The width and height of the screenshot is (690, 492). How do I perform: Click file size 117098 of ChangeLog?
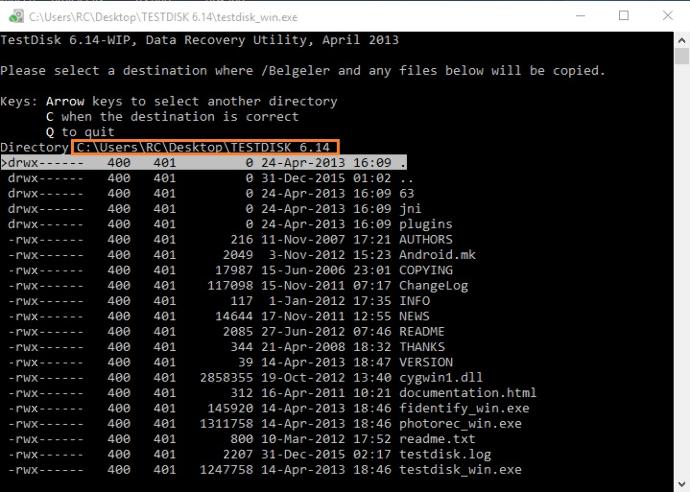pos(230,286)
